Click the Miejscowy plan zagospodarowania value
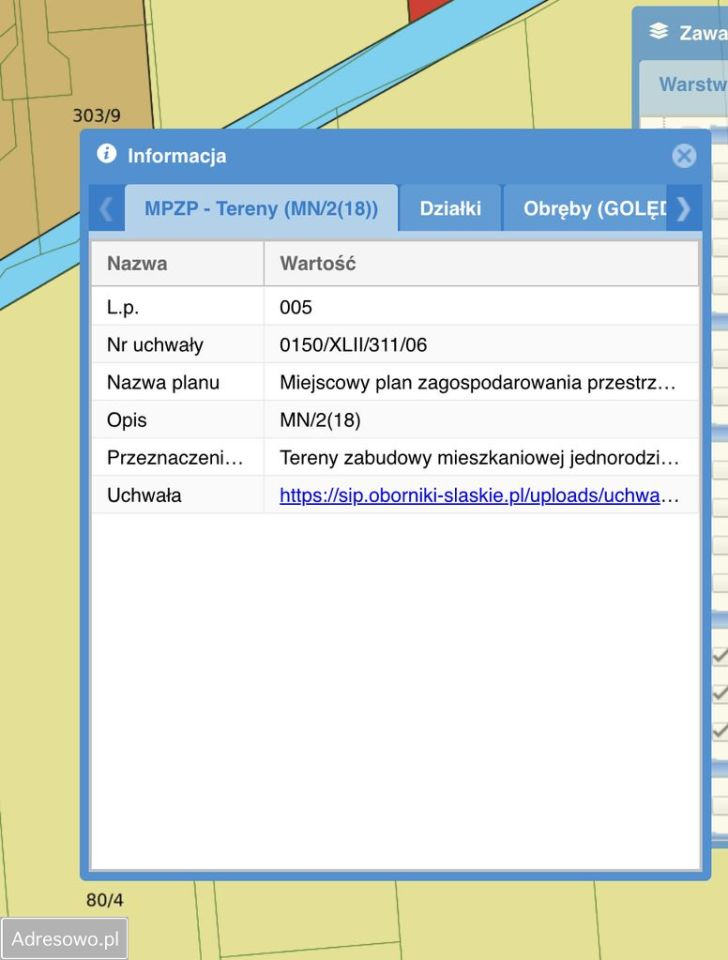Image resolution: width=728 pixels, height=960 pixels. coord(478,383)
